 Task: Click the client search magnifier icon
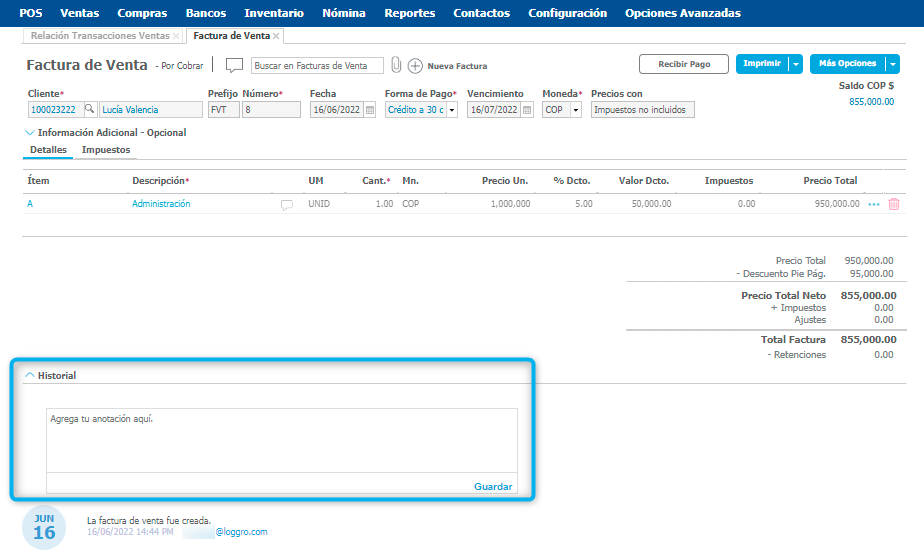pyautogui.click(x=89, y=110)
